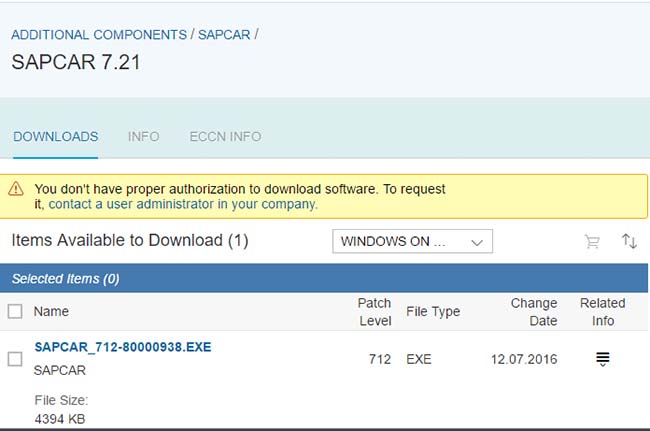Click the download basket cart icon
This screenshot has height=431, width=650.
pos(592,241)
